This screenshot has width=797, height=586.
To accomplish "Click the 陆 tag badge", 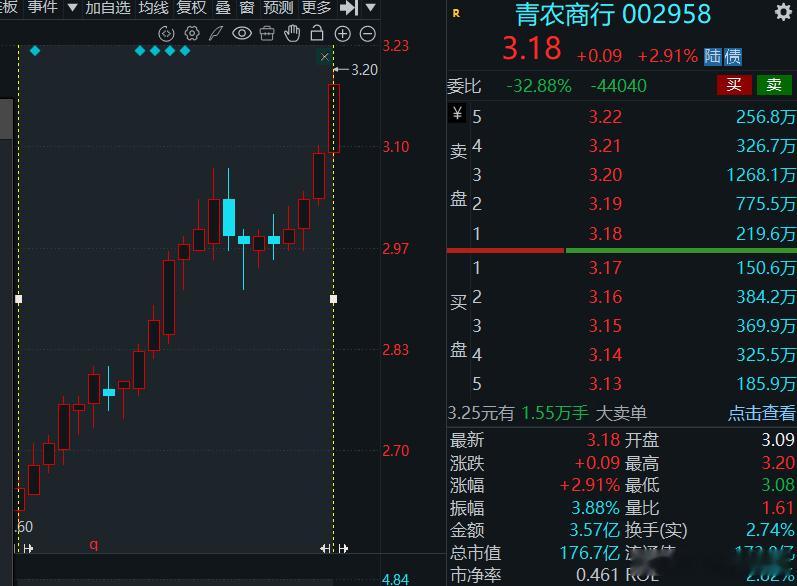I will [x=713, y=56].
